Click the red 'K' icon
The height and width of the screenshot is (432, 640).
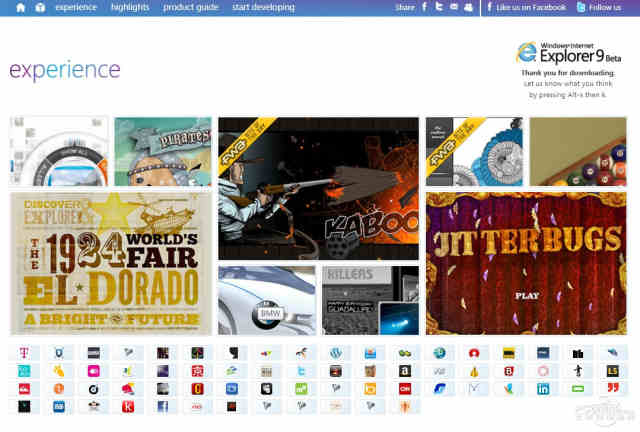pos(128,407)
